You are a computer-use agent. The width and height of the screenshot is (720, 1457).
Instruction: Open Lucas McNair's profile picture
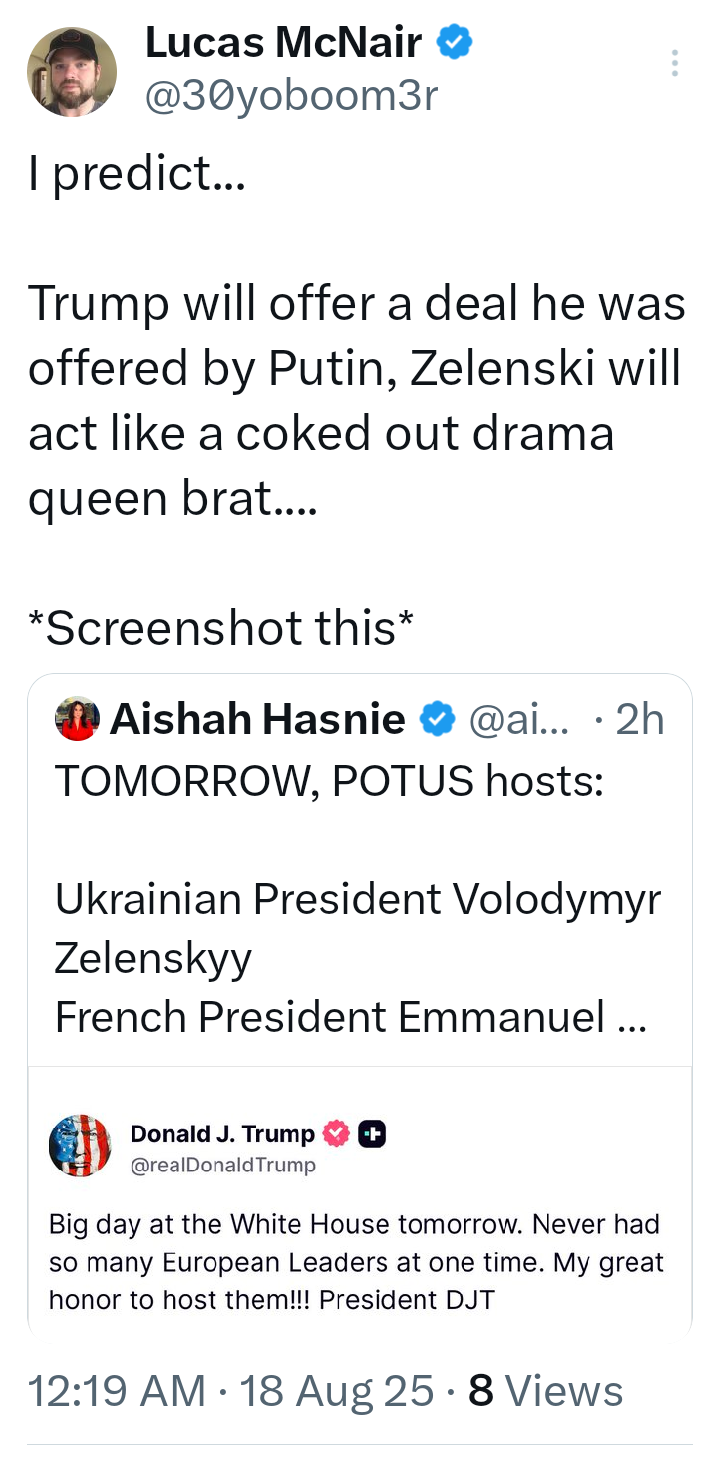pyautogui.click(x=71, y=71)
